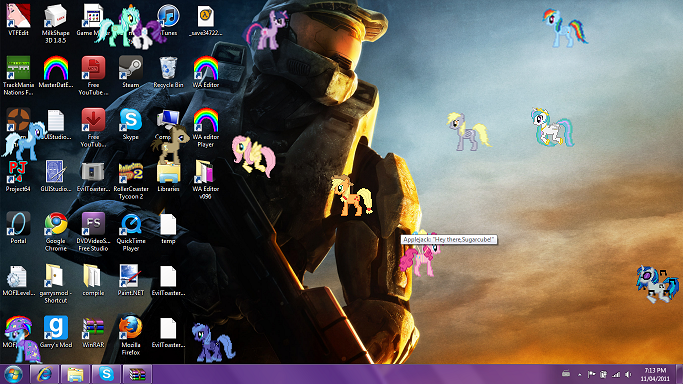Launch the Steam desktop shortcut
This screenshot has height=384, width=683.
tap(131, 67)
